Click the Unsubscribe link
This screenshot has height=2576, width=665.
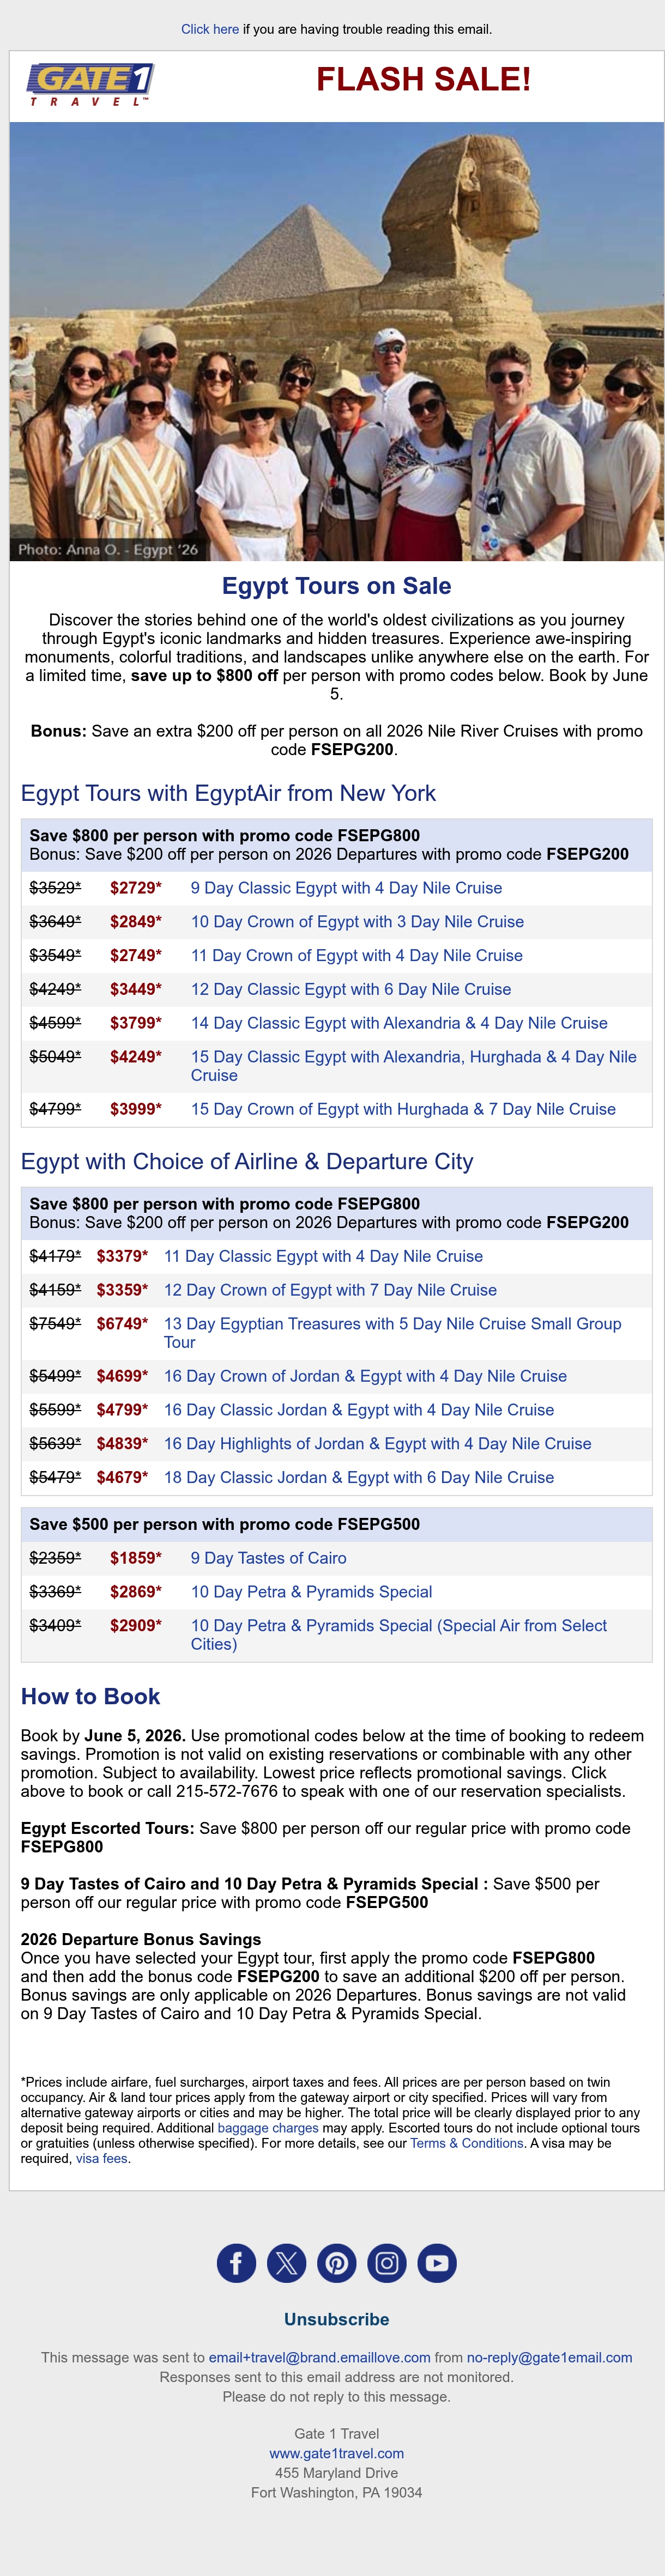pyautogui.click(x=337, y=2319)
